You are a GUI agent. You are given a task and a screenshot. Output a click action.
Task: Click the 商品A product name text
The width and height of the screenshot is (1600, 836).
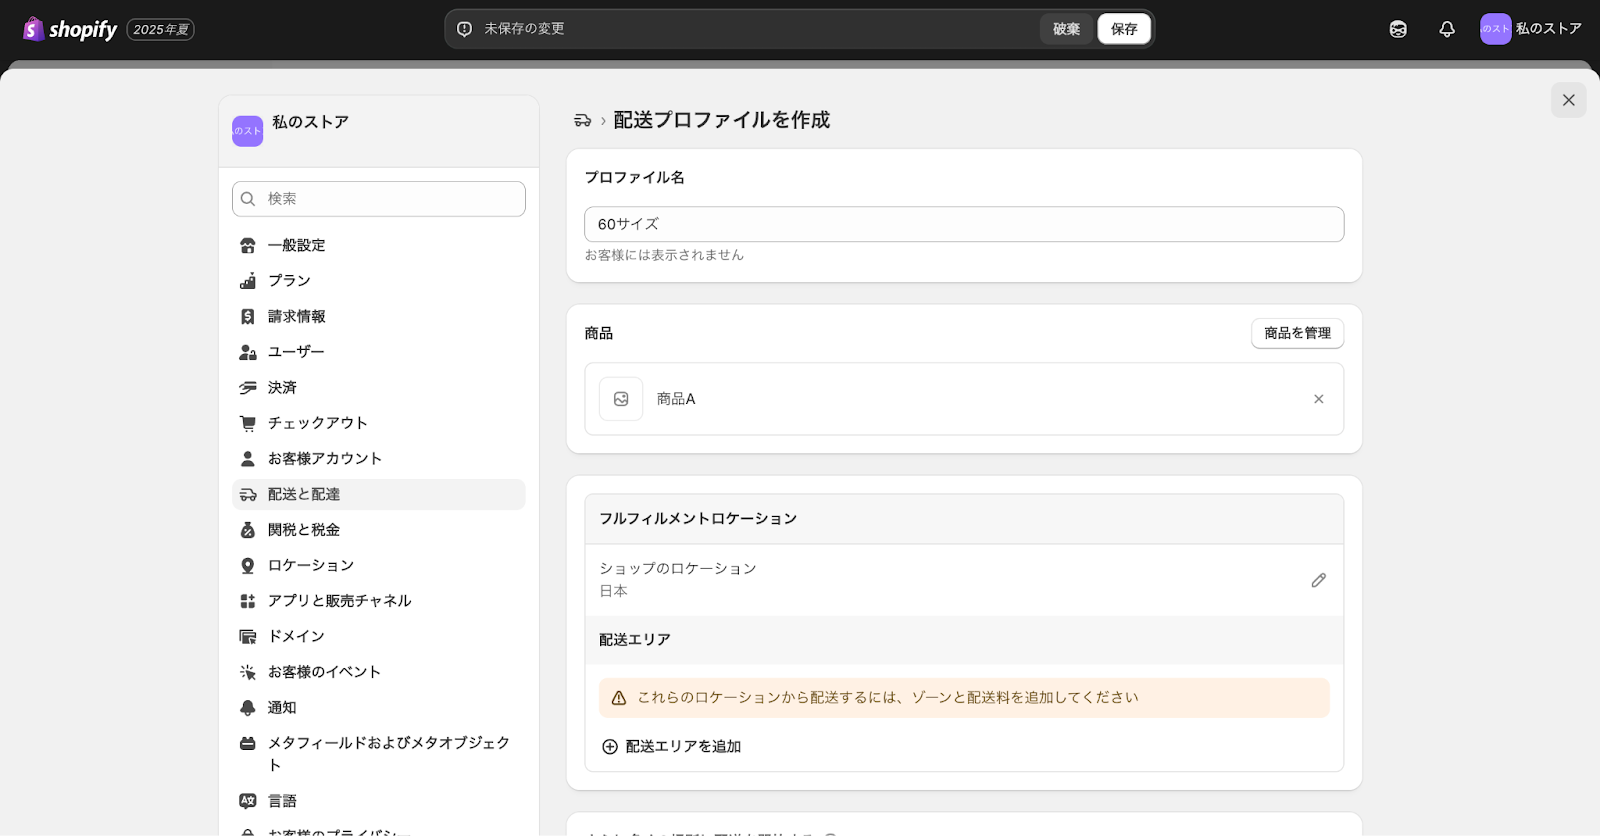[676, 399]
